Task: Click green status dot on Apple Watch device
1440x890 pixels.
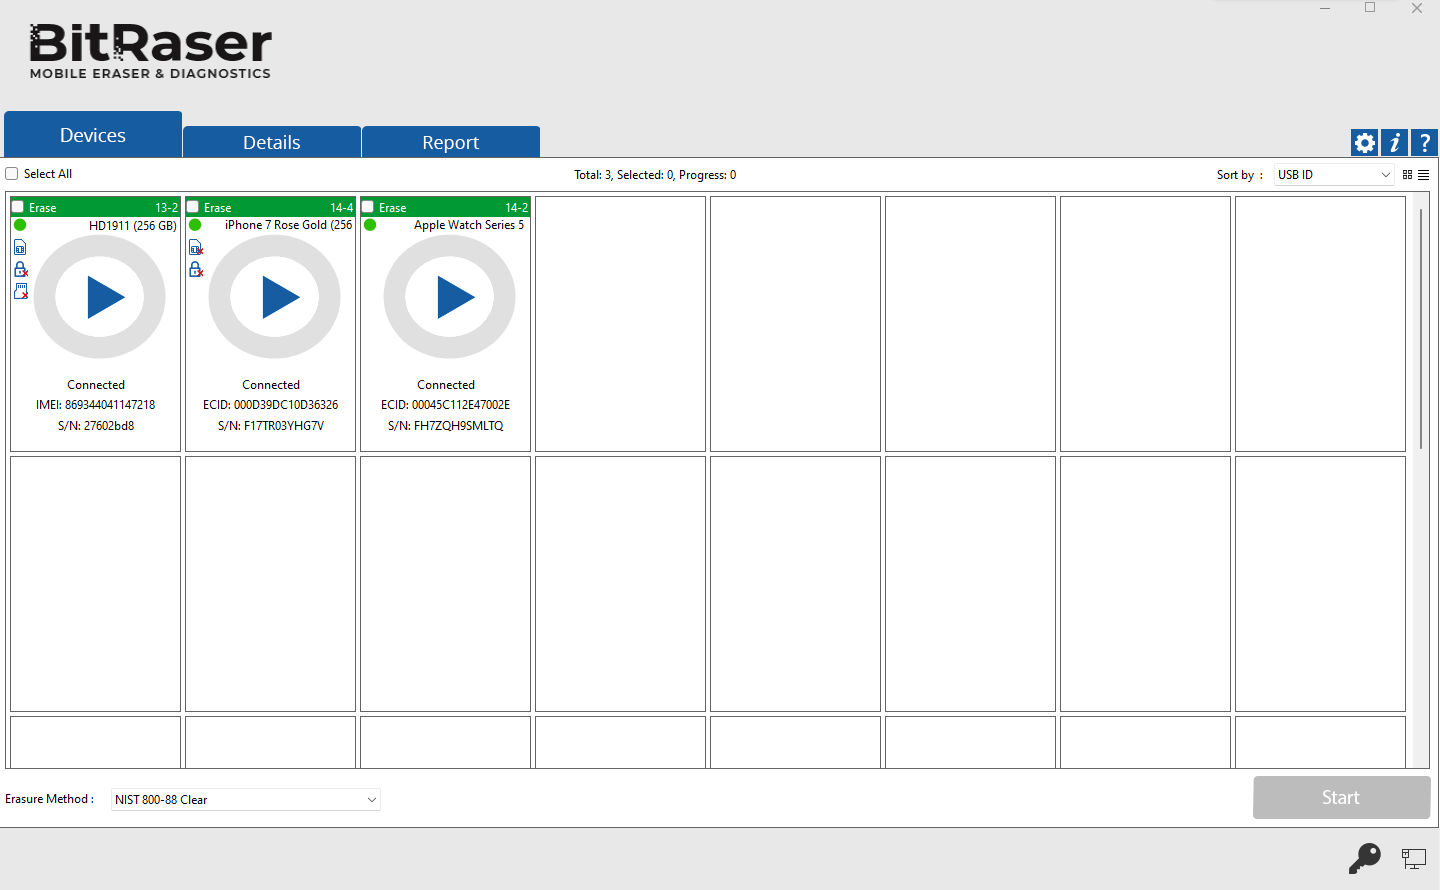Action: point(370,225)
